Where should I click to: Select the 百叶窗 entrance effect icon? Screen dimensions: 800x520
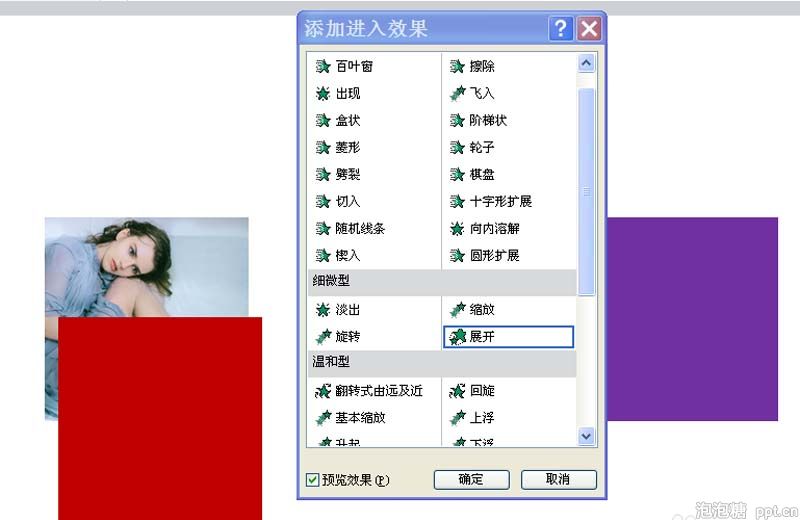pos(323,67)
